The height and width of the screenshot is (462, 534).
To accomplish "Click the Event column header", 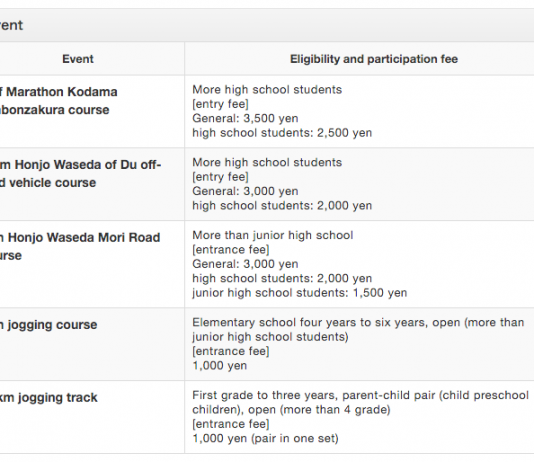I will point(78,59).
